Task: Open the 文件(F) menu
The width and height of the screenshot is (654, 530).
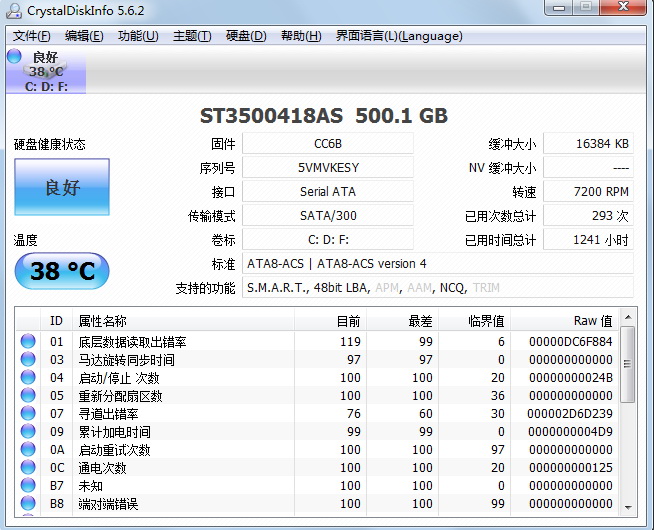Action: 31,36
